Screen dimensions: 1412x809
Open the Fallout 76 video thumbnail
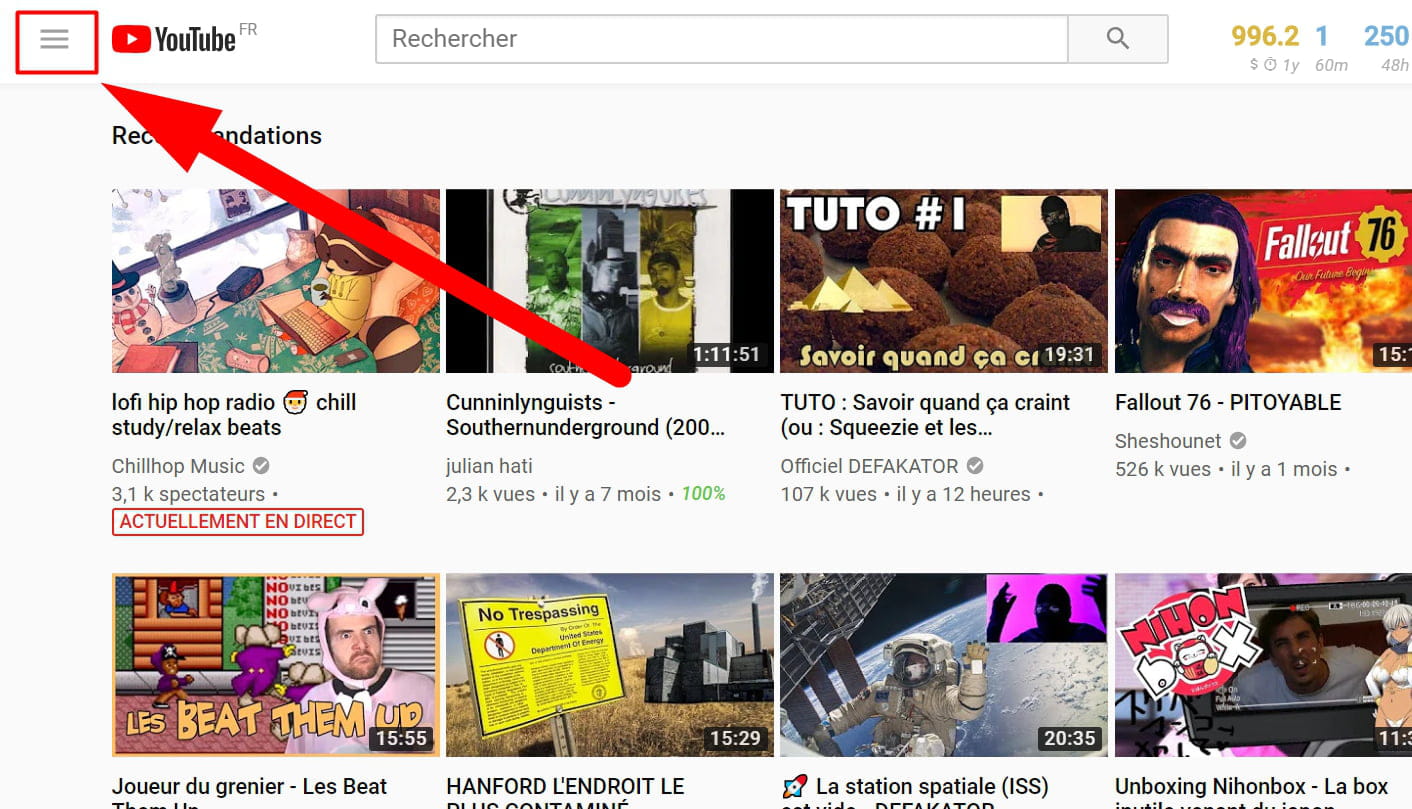[x=1263, y=281]
